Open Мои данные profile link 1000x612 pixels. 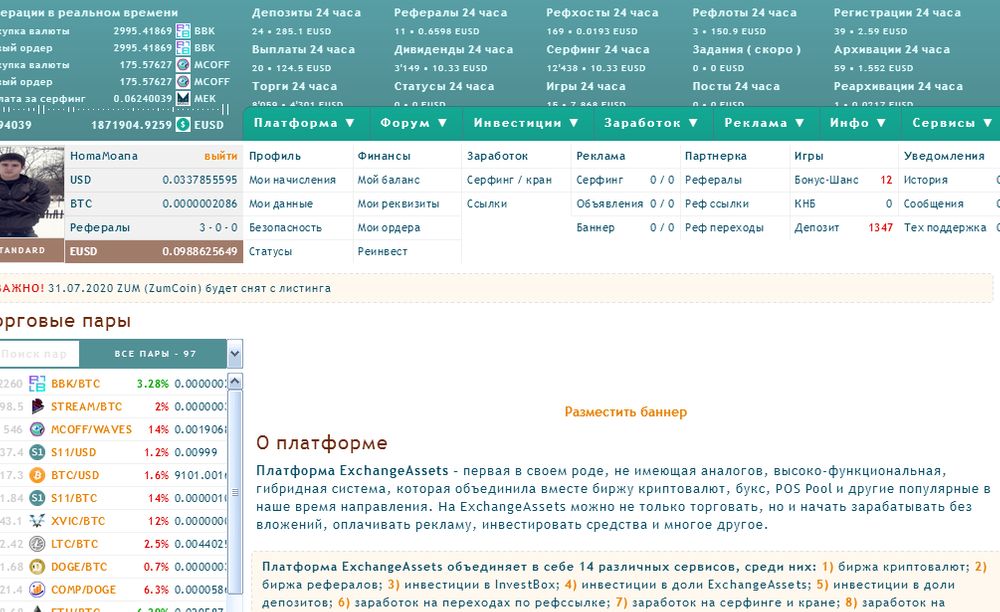coord(281,203)
